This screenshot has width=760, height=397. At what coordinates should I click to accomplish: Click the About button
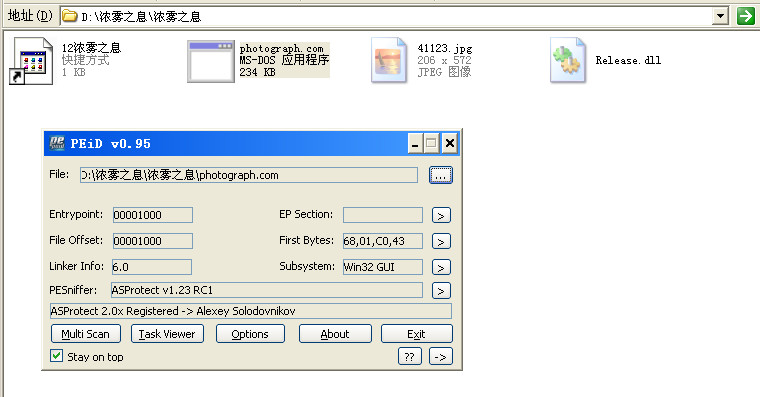[x=335, y=333]
